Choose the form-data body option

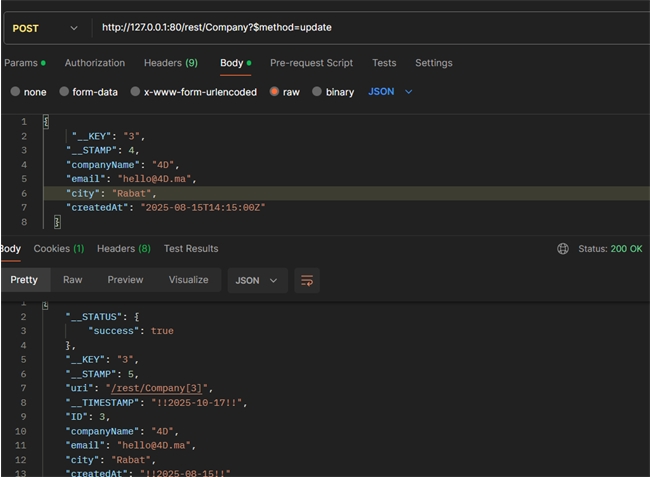[x=64, y=92]
